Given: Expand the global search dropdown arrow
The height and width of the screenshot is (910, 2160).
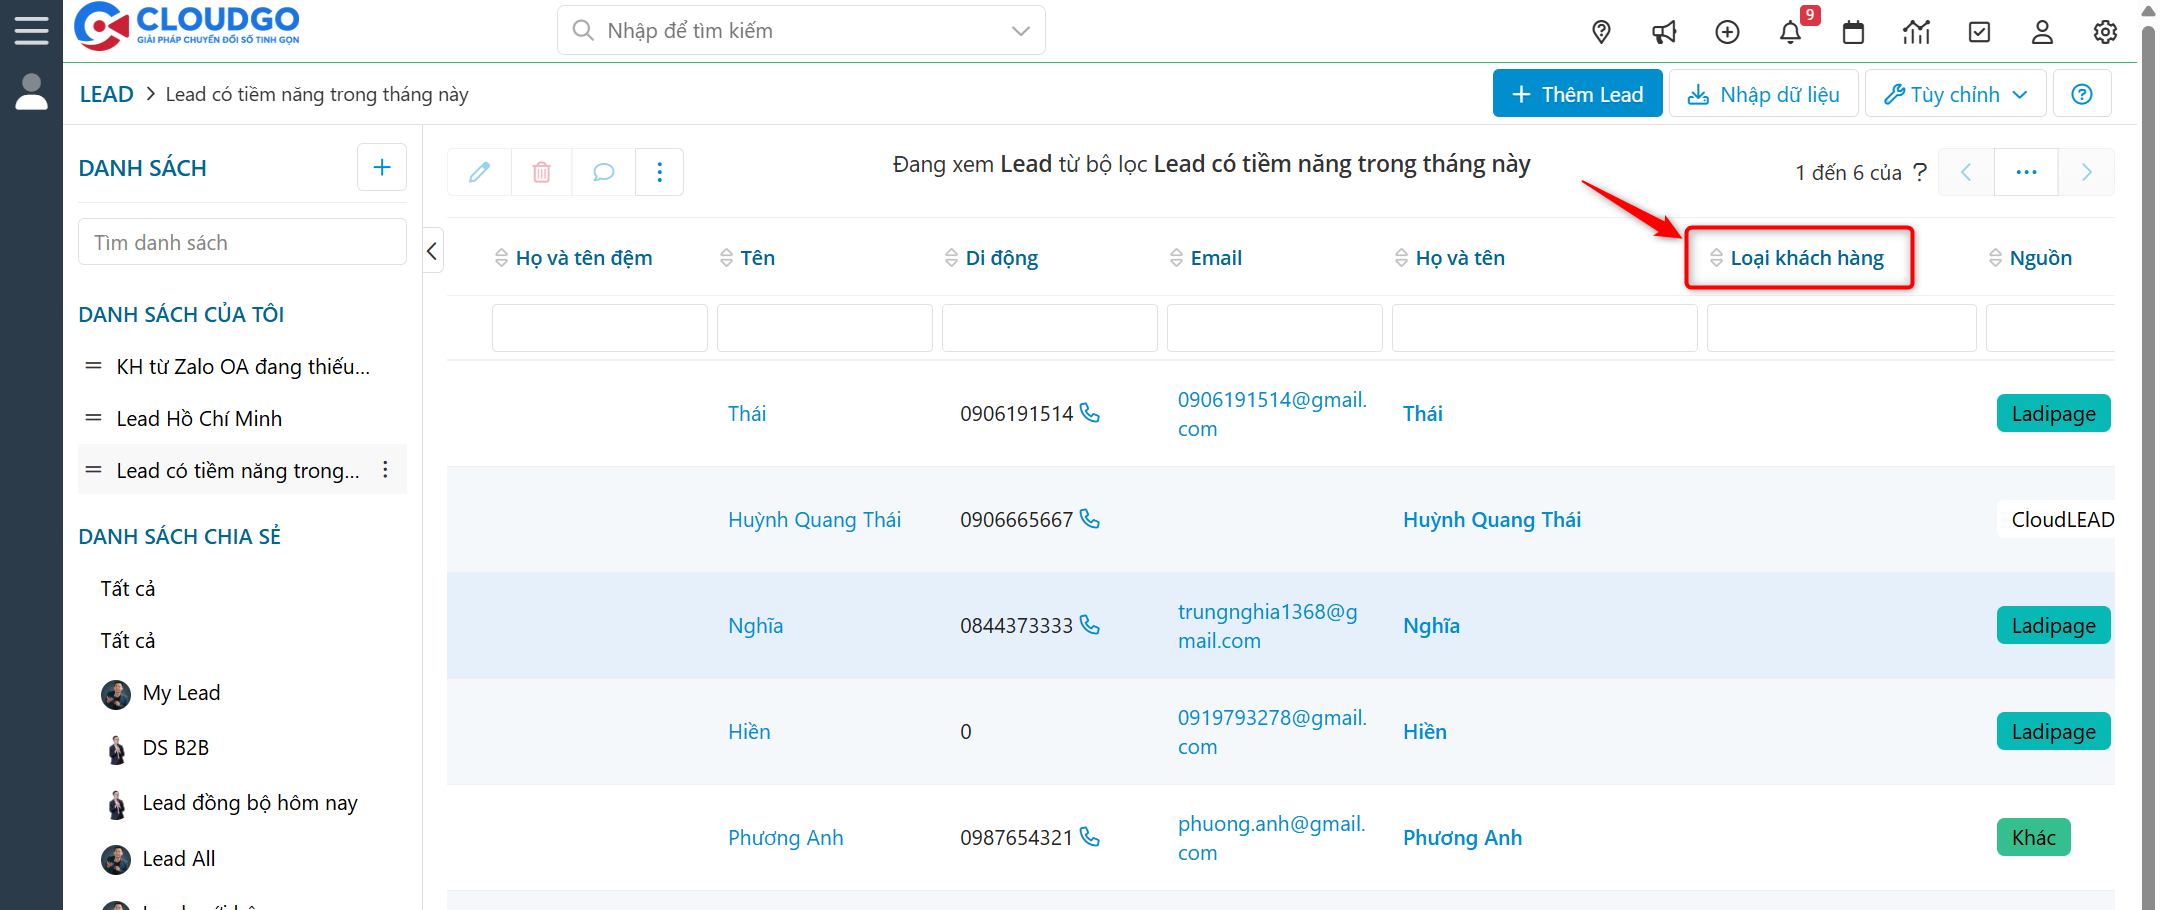Looking at the screenshot, I should tap(1020, 31).
